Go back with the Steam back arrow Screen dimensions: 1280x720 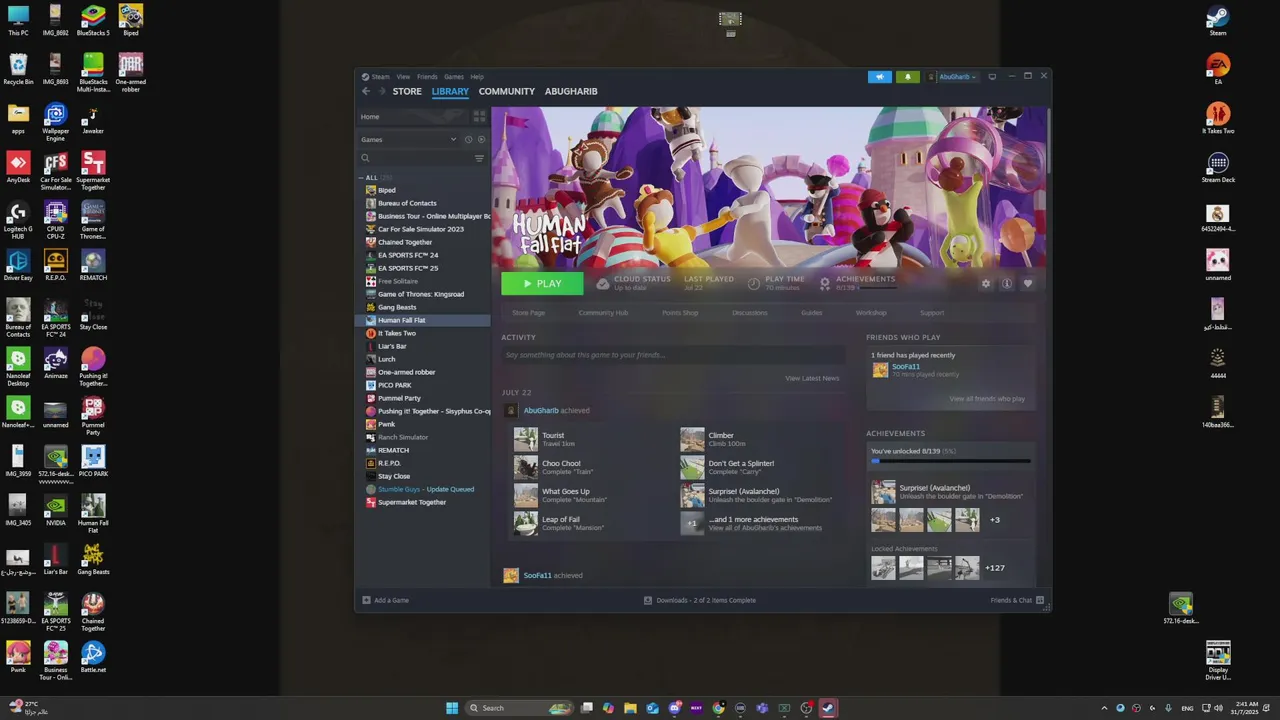coord(366,91)
